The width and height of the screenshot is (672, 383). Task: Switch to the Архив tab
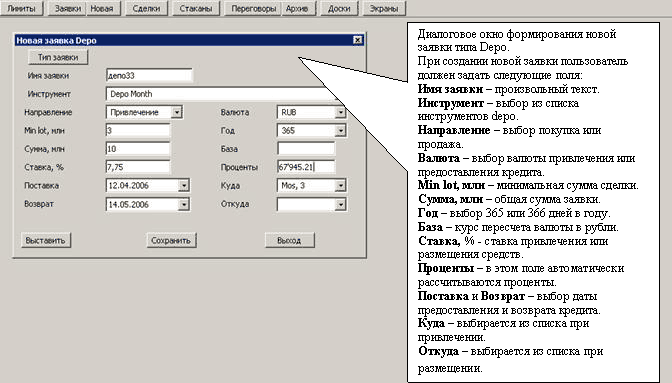point(298,8)
